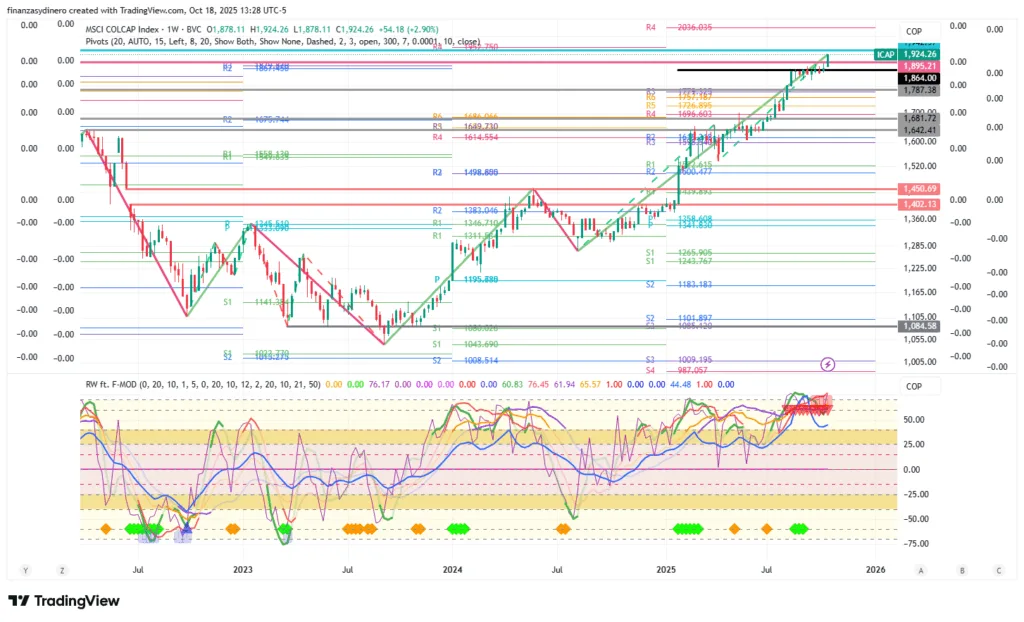Click the pink 1,895.21 price level label
Image resolution: width=1024 pixels, height=622 pixels.
tap(918, 66)
